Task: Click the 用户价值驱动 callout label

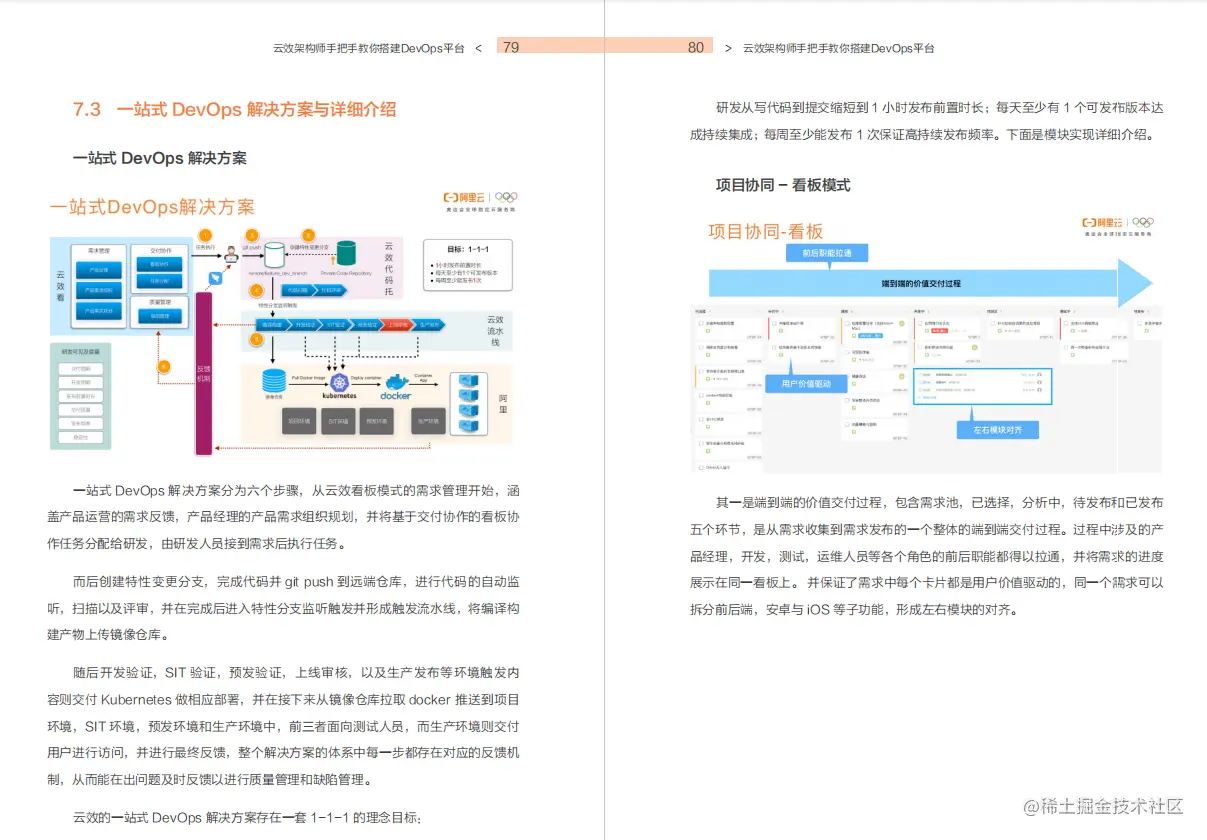Action: 805,382
